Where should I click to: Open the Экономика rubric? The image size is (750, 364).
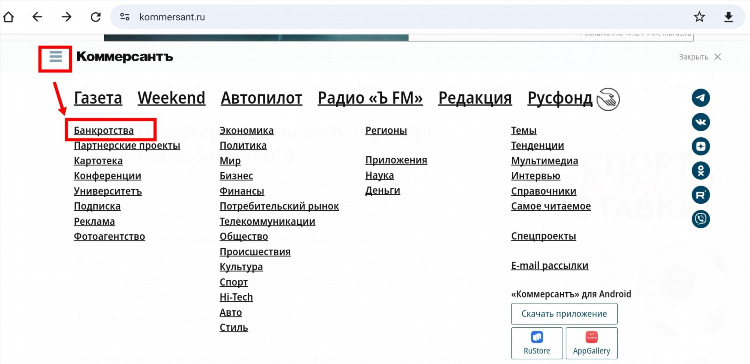(247, 131)
